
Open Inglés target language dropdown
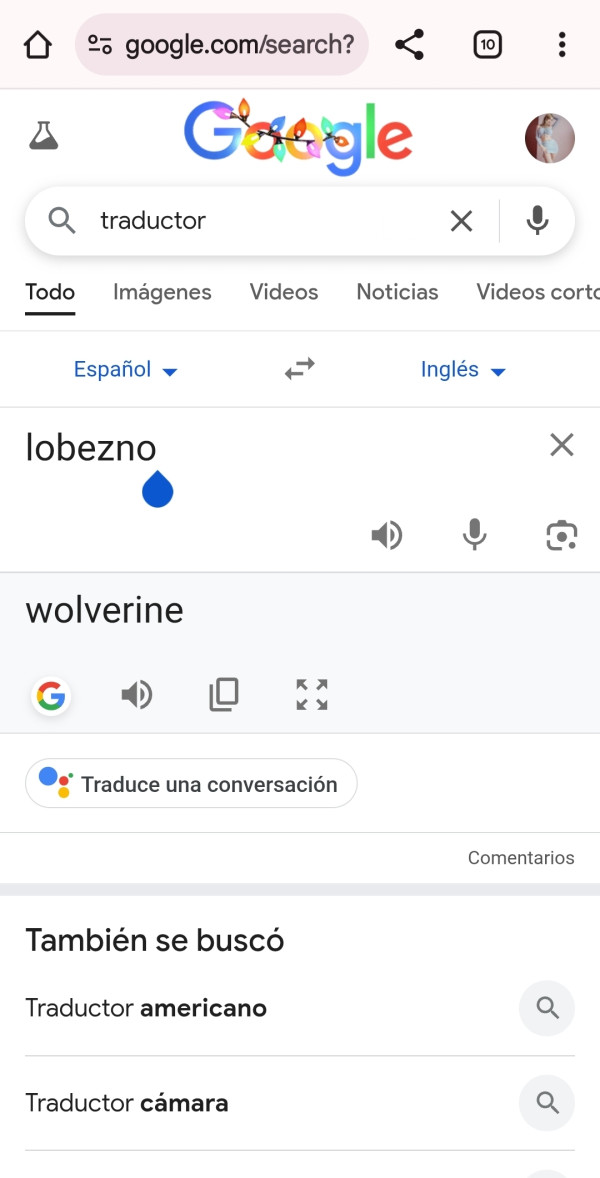463,370
